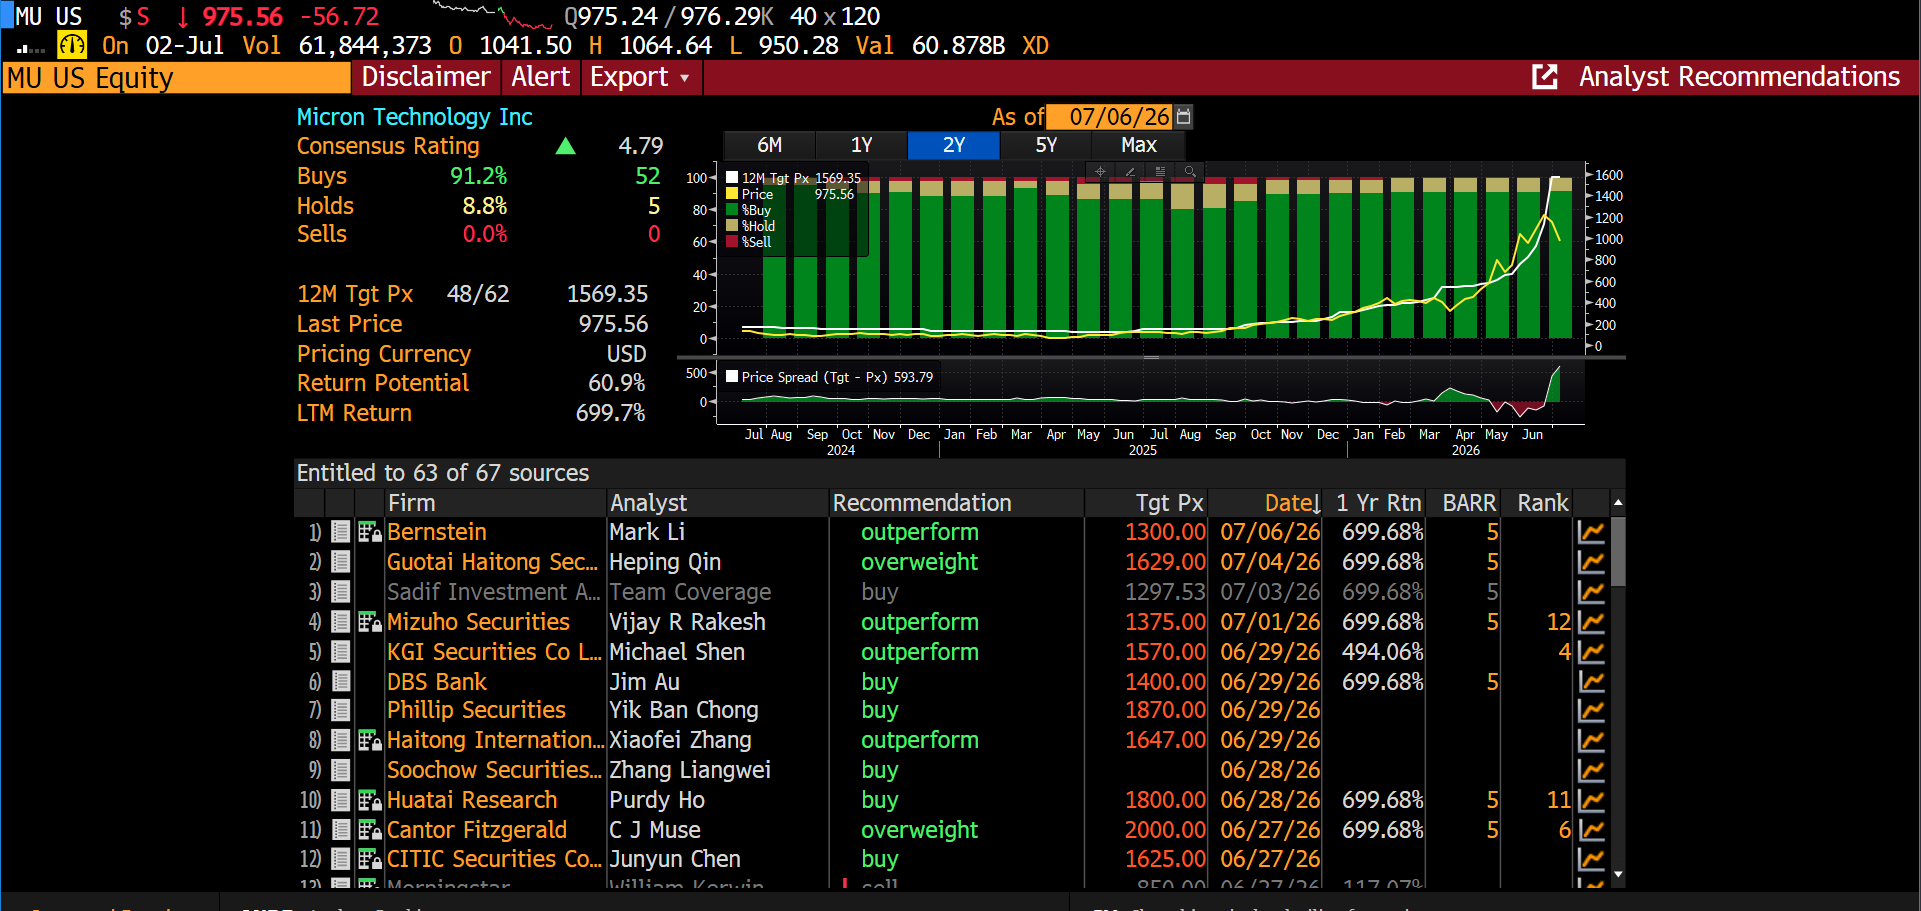Click the chart zoom magnifier icon

coord(1190,172)
